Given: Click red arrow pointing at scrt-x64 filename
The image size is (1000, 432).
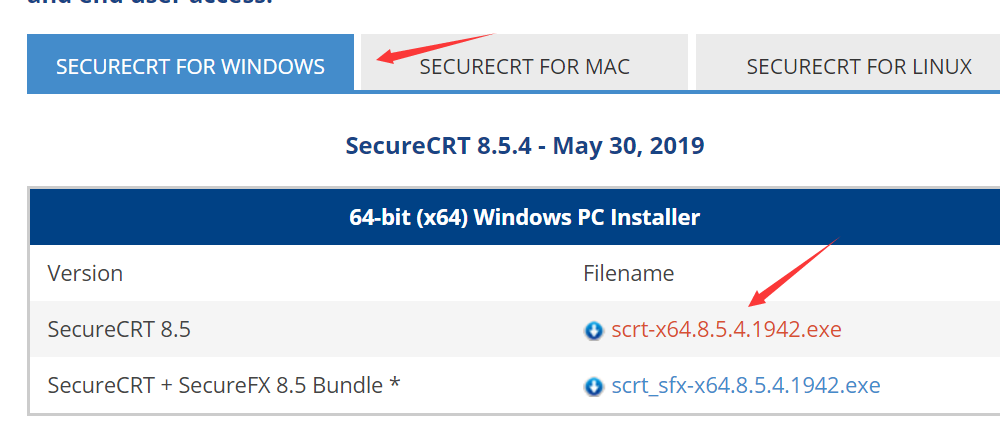Looking at the screenshot, I should point(793,272).
